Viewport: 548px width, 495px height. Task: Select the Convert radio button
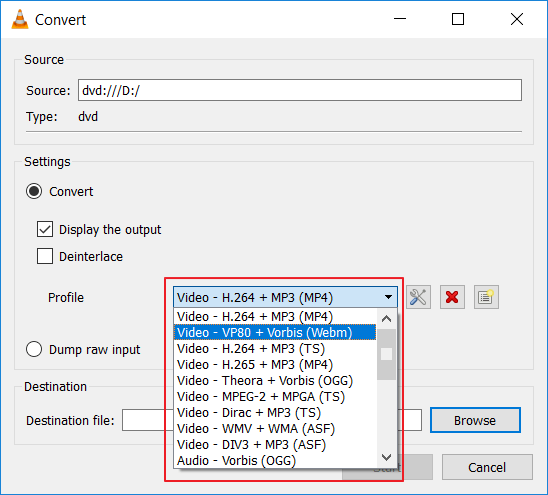point(34,191)
